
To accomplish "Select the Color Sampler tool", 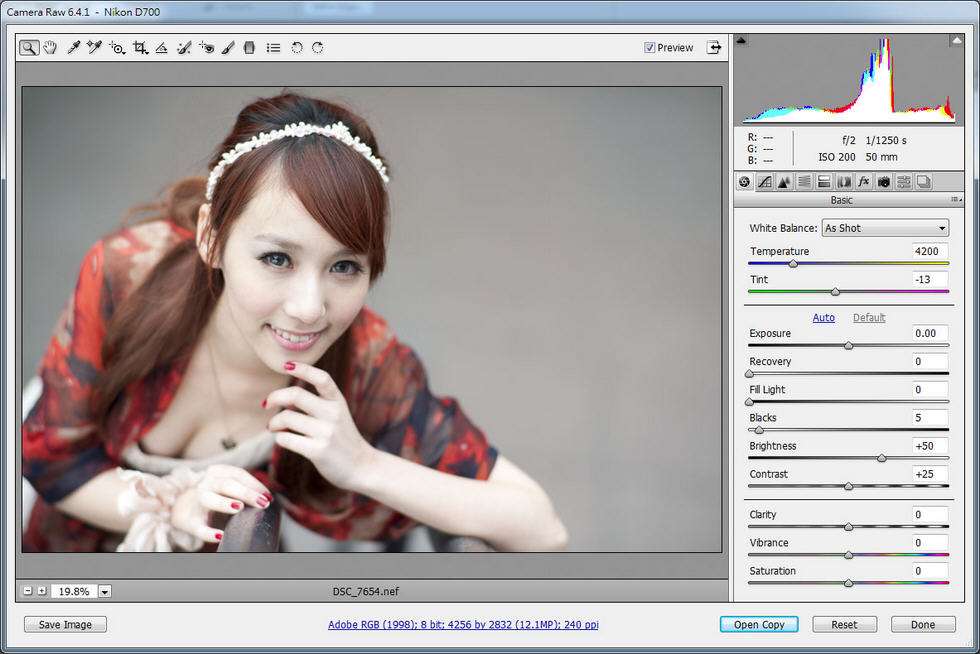I will tap(94, 48).
